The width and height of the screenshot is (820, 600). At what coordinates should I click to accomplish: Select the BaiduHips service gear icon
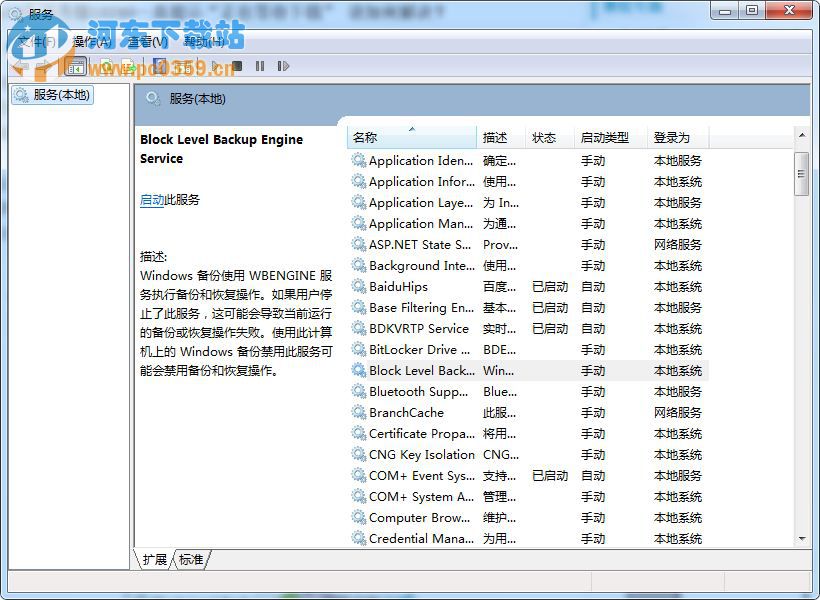[x=357, y=287]
